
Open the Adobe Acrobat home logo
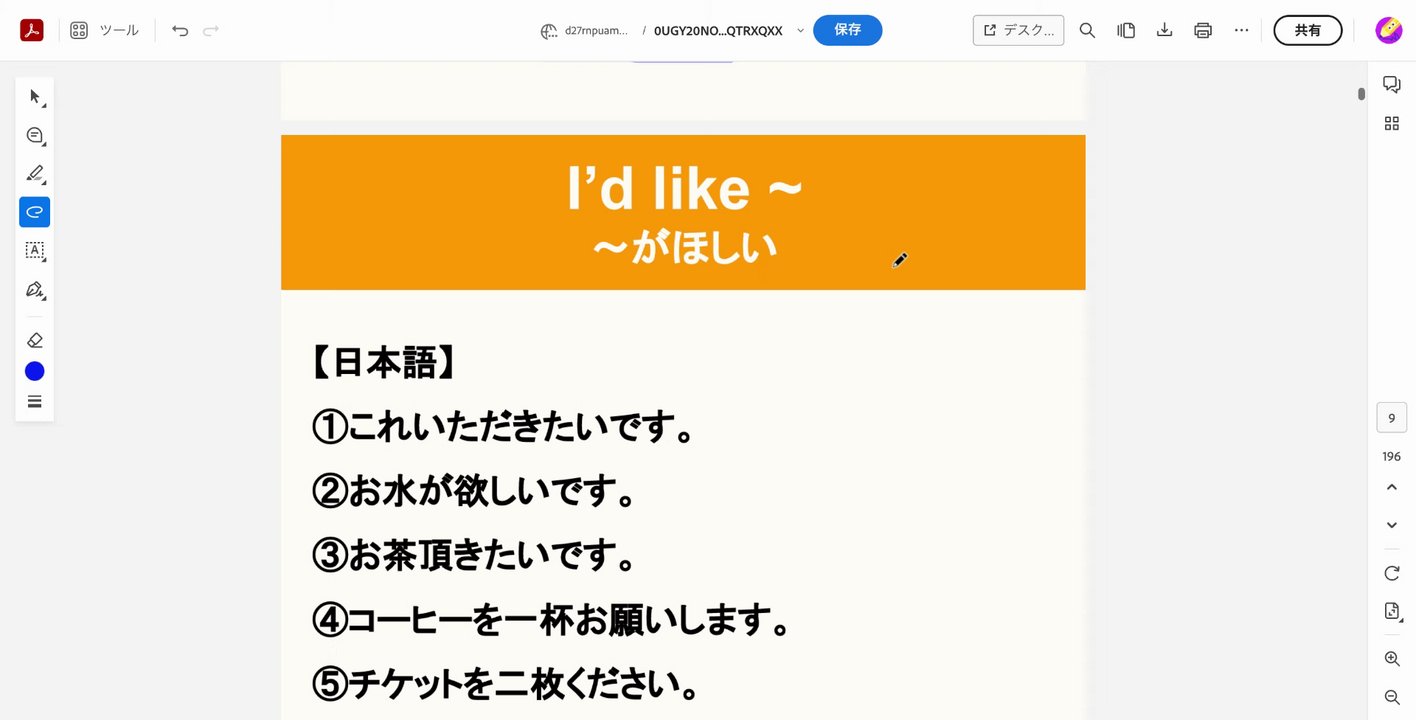31,30
